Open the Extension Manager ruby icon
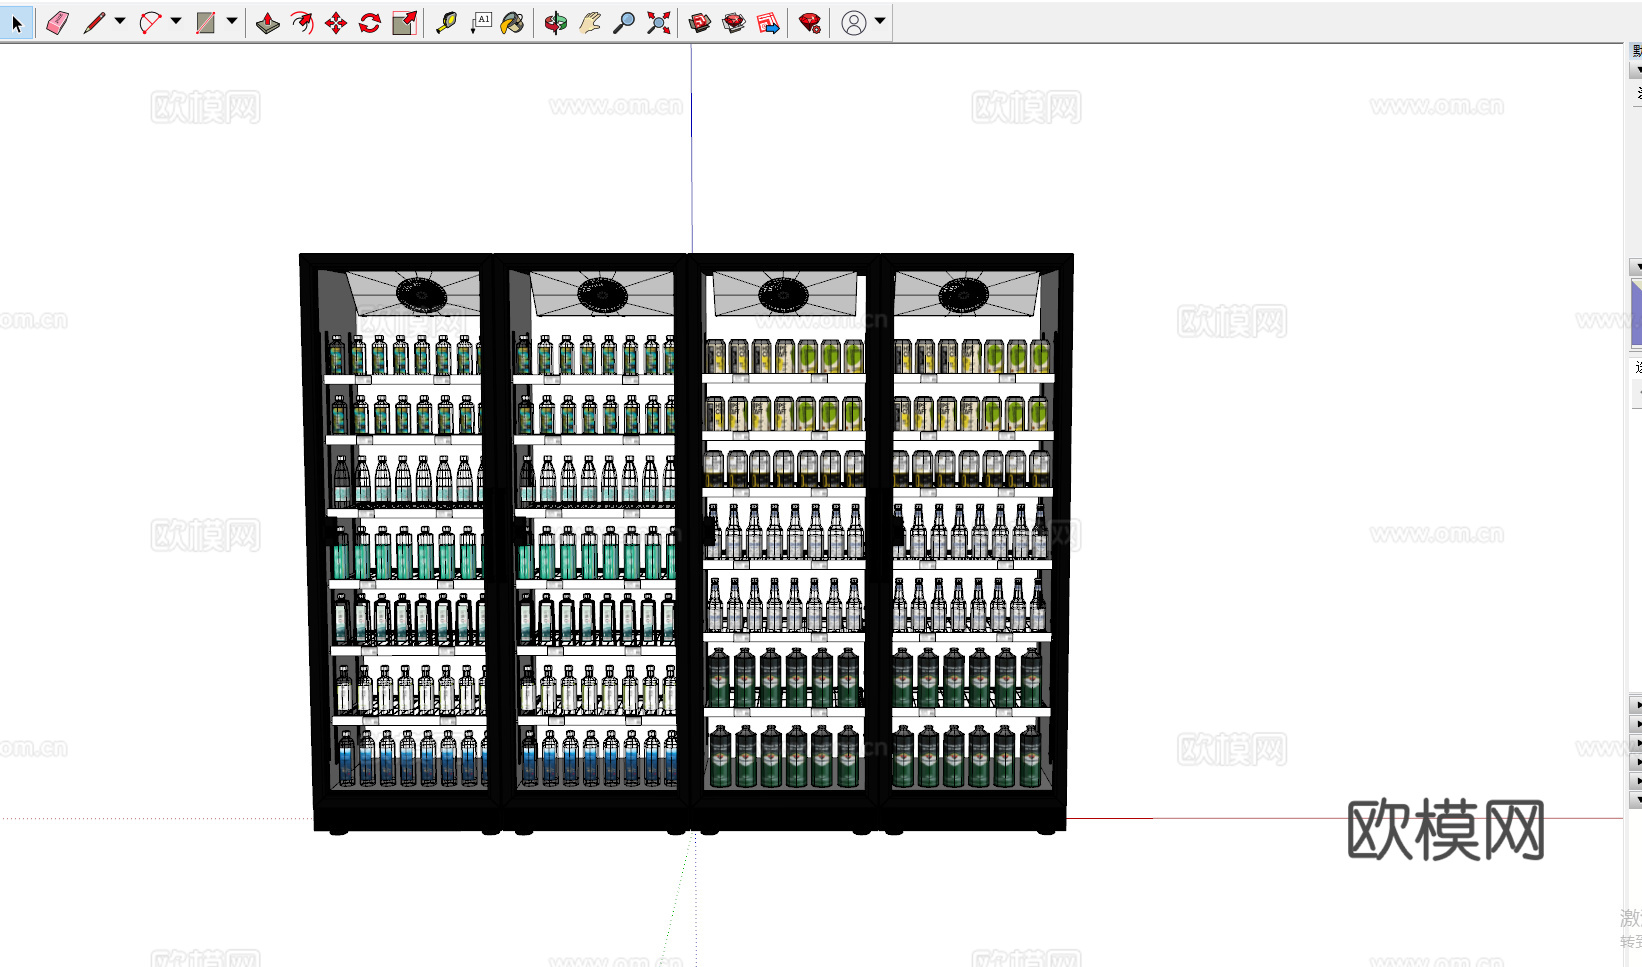1642x967 pixels. pyautogui.click(x=810, y=23)
